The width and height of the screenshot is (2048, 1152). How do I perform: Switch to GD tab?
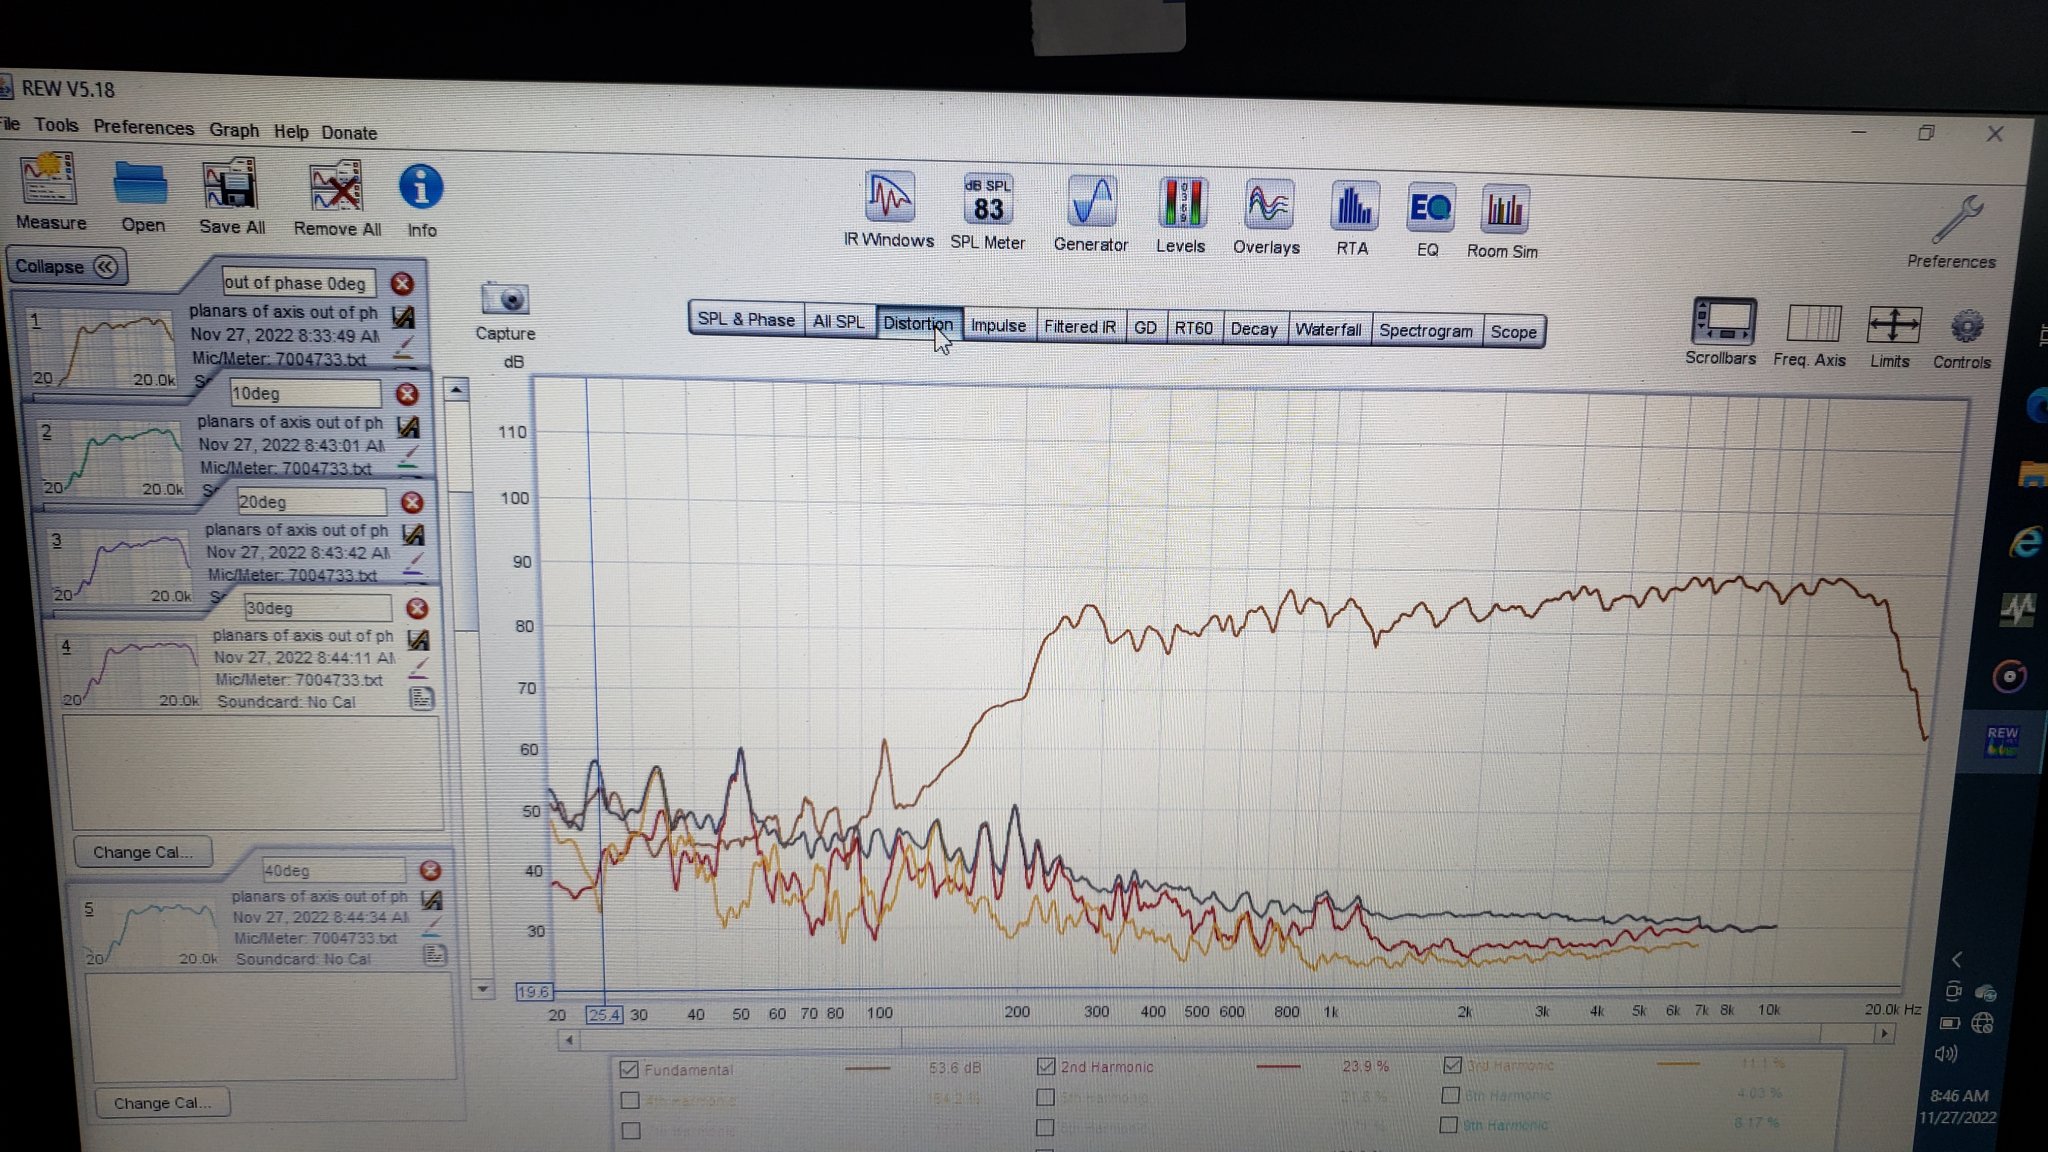(x=1145, y=327)
